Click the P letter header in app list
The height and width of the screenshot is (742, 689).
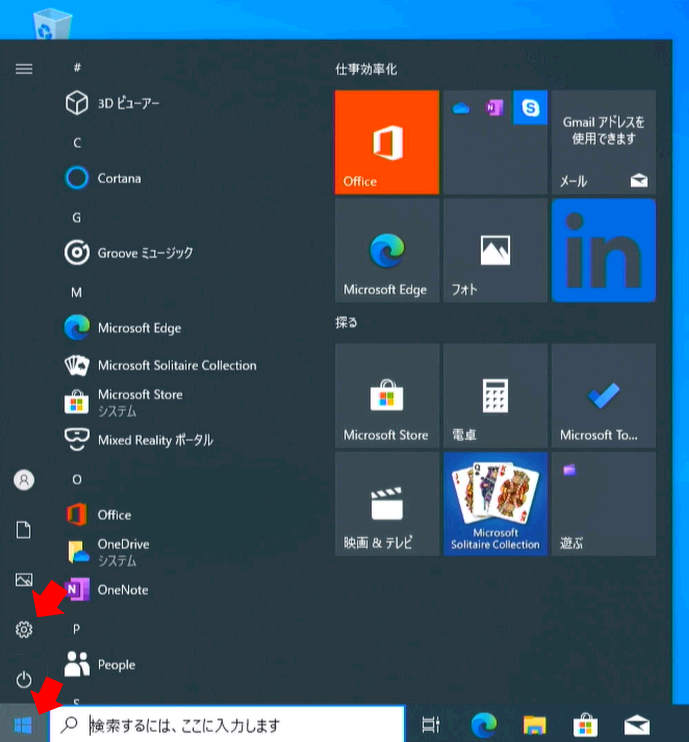coord(76,629)
